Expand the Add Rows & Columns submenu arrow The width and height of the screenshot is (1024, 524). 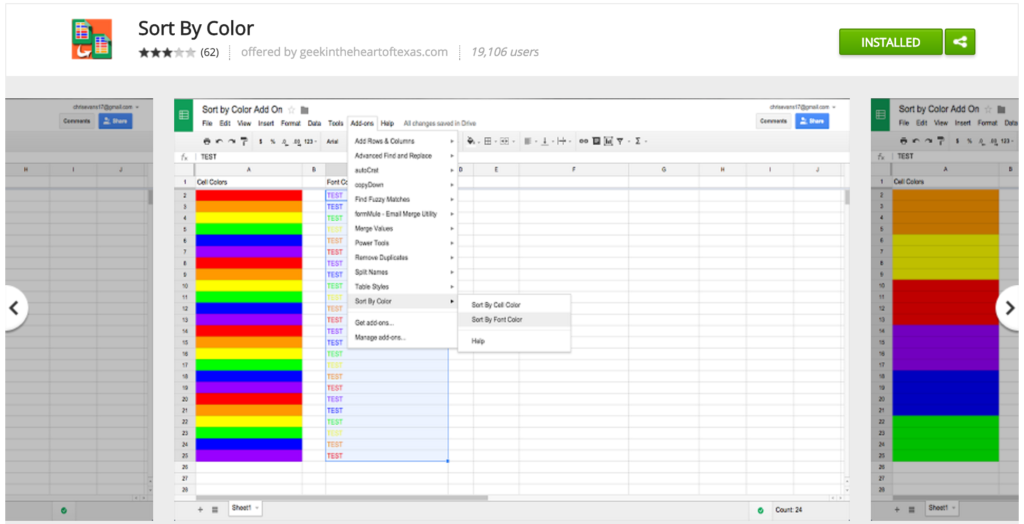451,141
